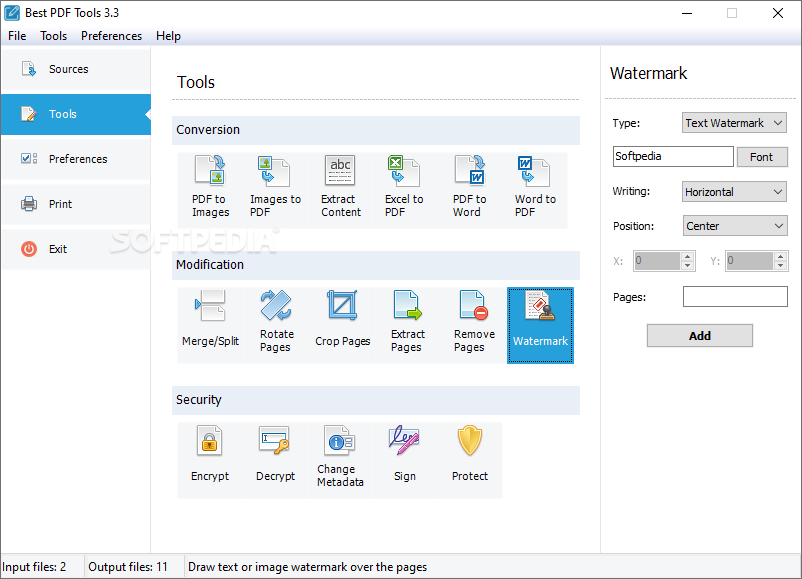
Task: Click the Font button
Action: 762,157
